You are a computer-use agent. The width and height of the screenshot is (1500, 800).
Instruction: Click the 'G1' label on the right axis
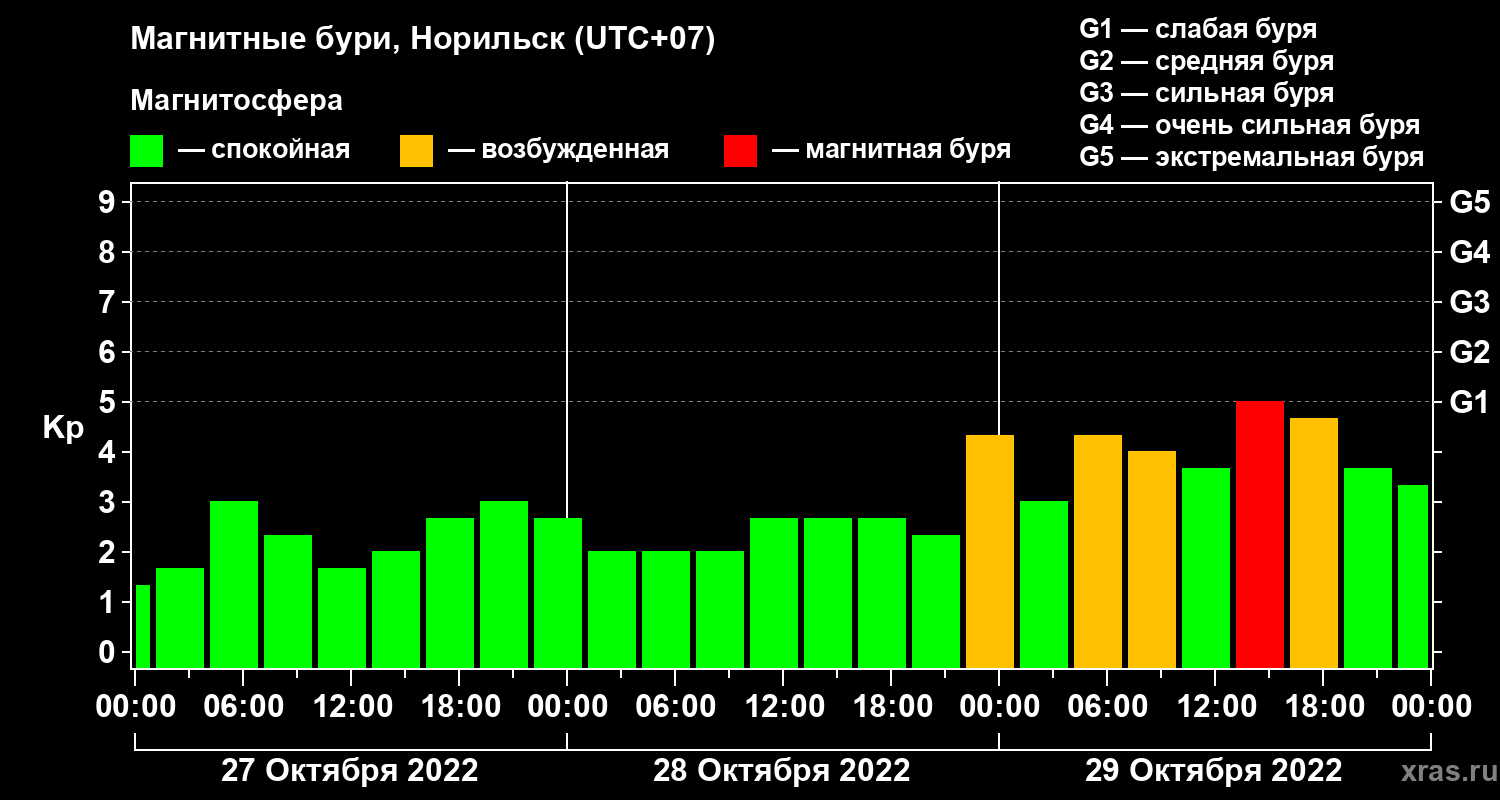1469,402
